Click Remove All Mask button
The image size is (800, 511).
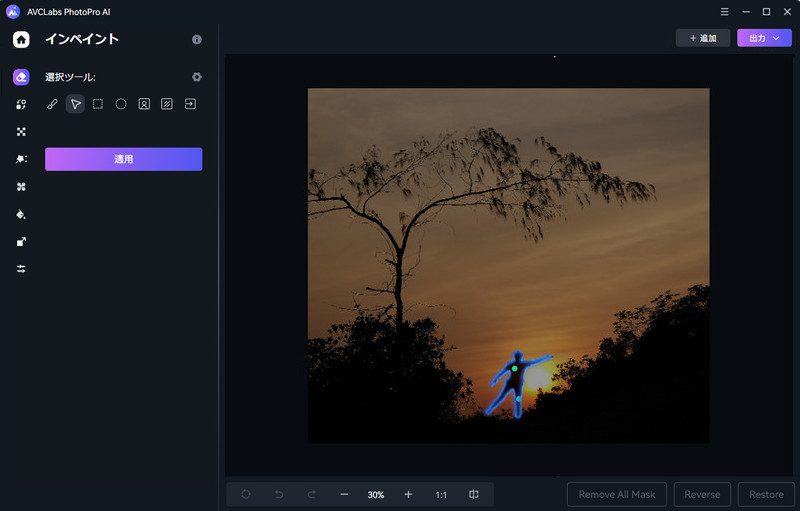click(617, 494)
